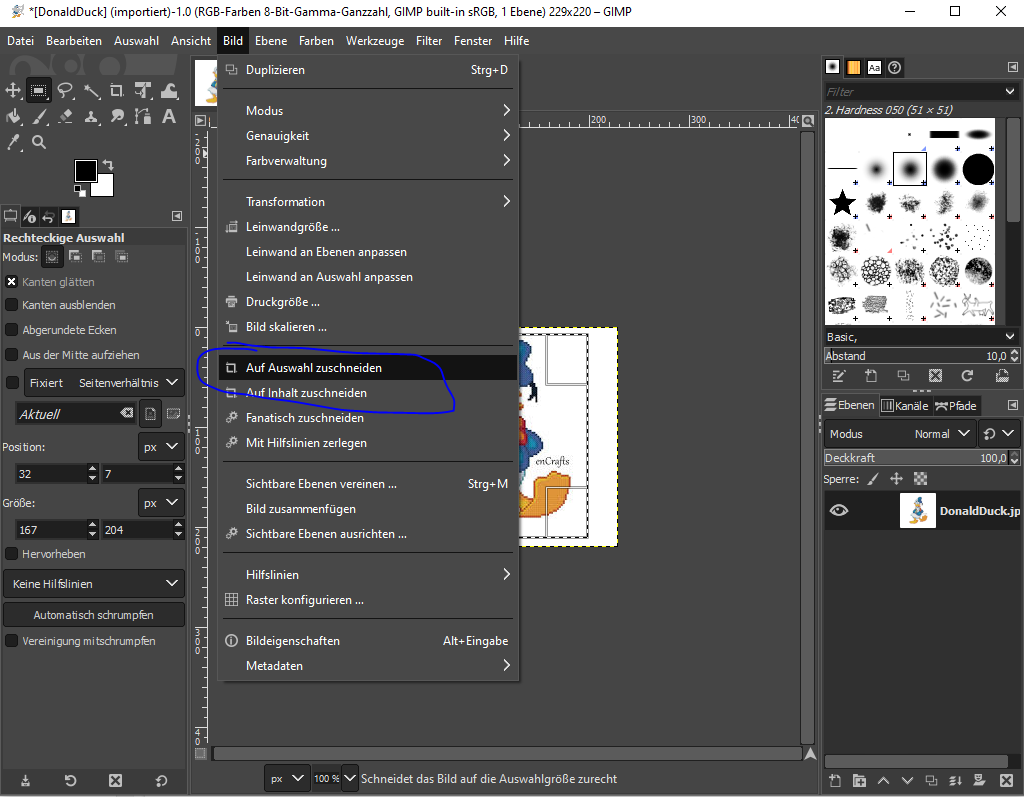Swap foreground and background colors arrow
Viewport: 1024px width, 797px height.
pyautogui.click(x=108, y=165)
